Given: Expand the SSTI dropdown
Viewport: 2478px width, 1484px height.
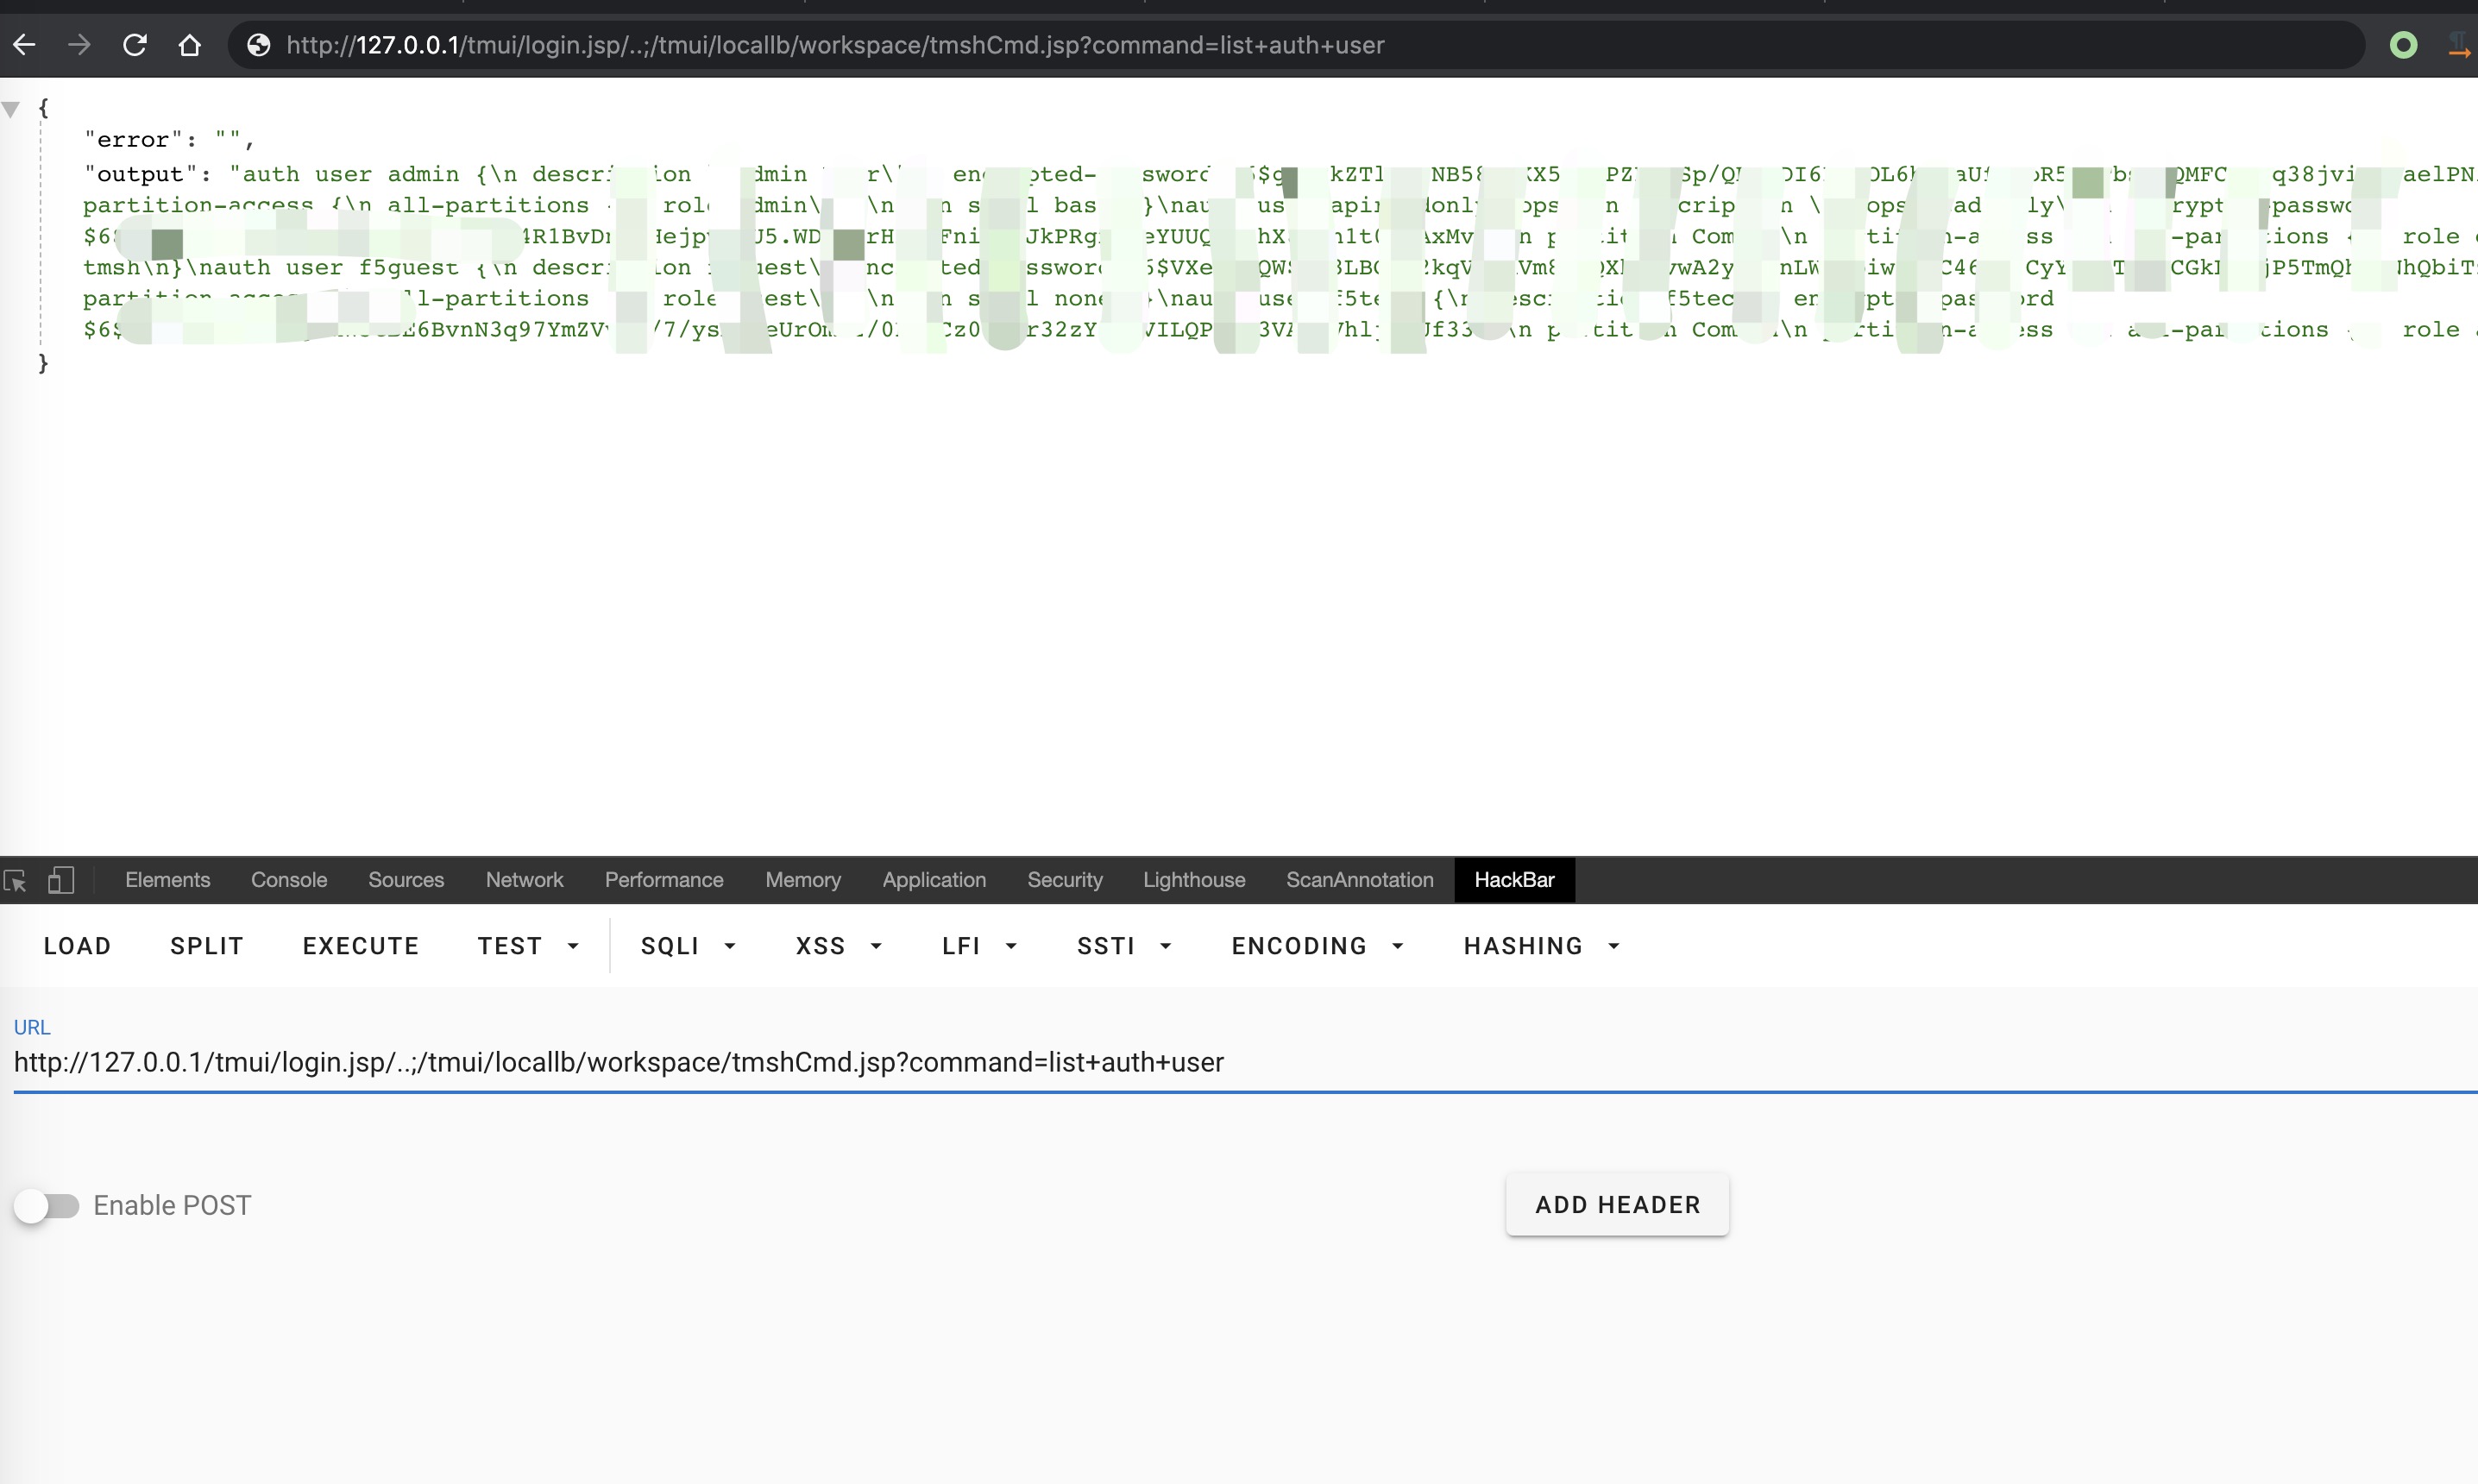Looking at the screenshot, I should coord(1124,946).
